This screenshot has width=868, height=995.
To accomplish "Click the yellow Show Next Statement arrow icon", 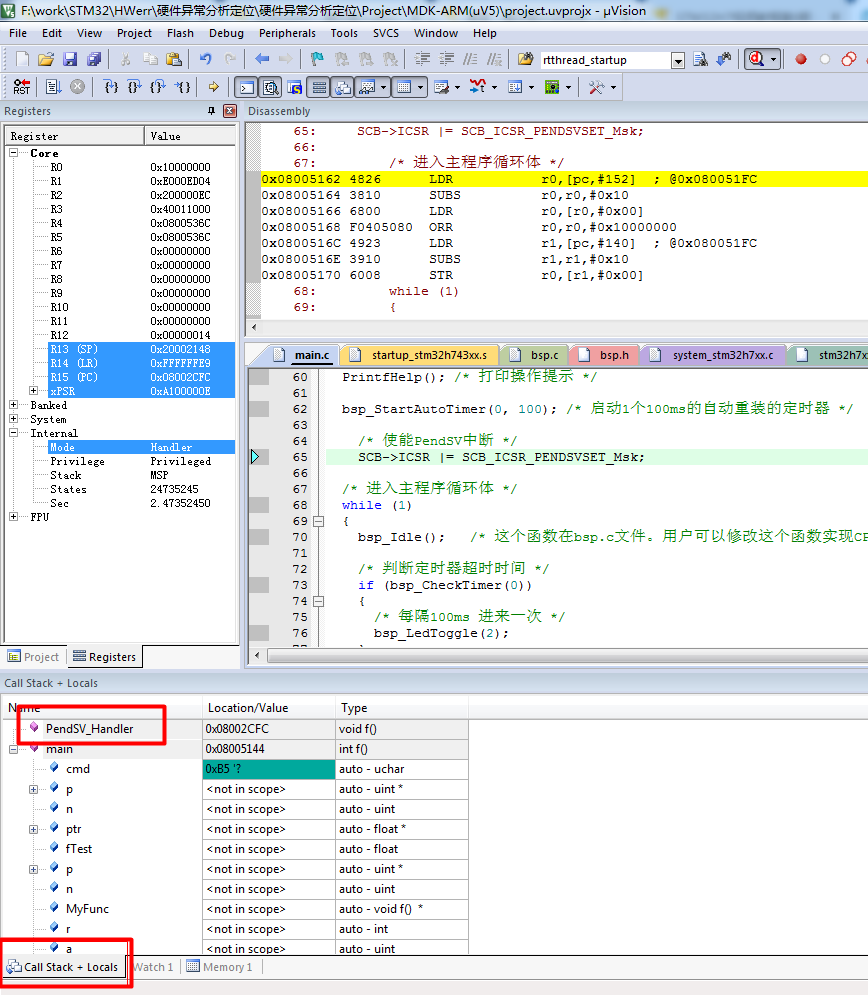I will point(213,87).
